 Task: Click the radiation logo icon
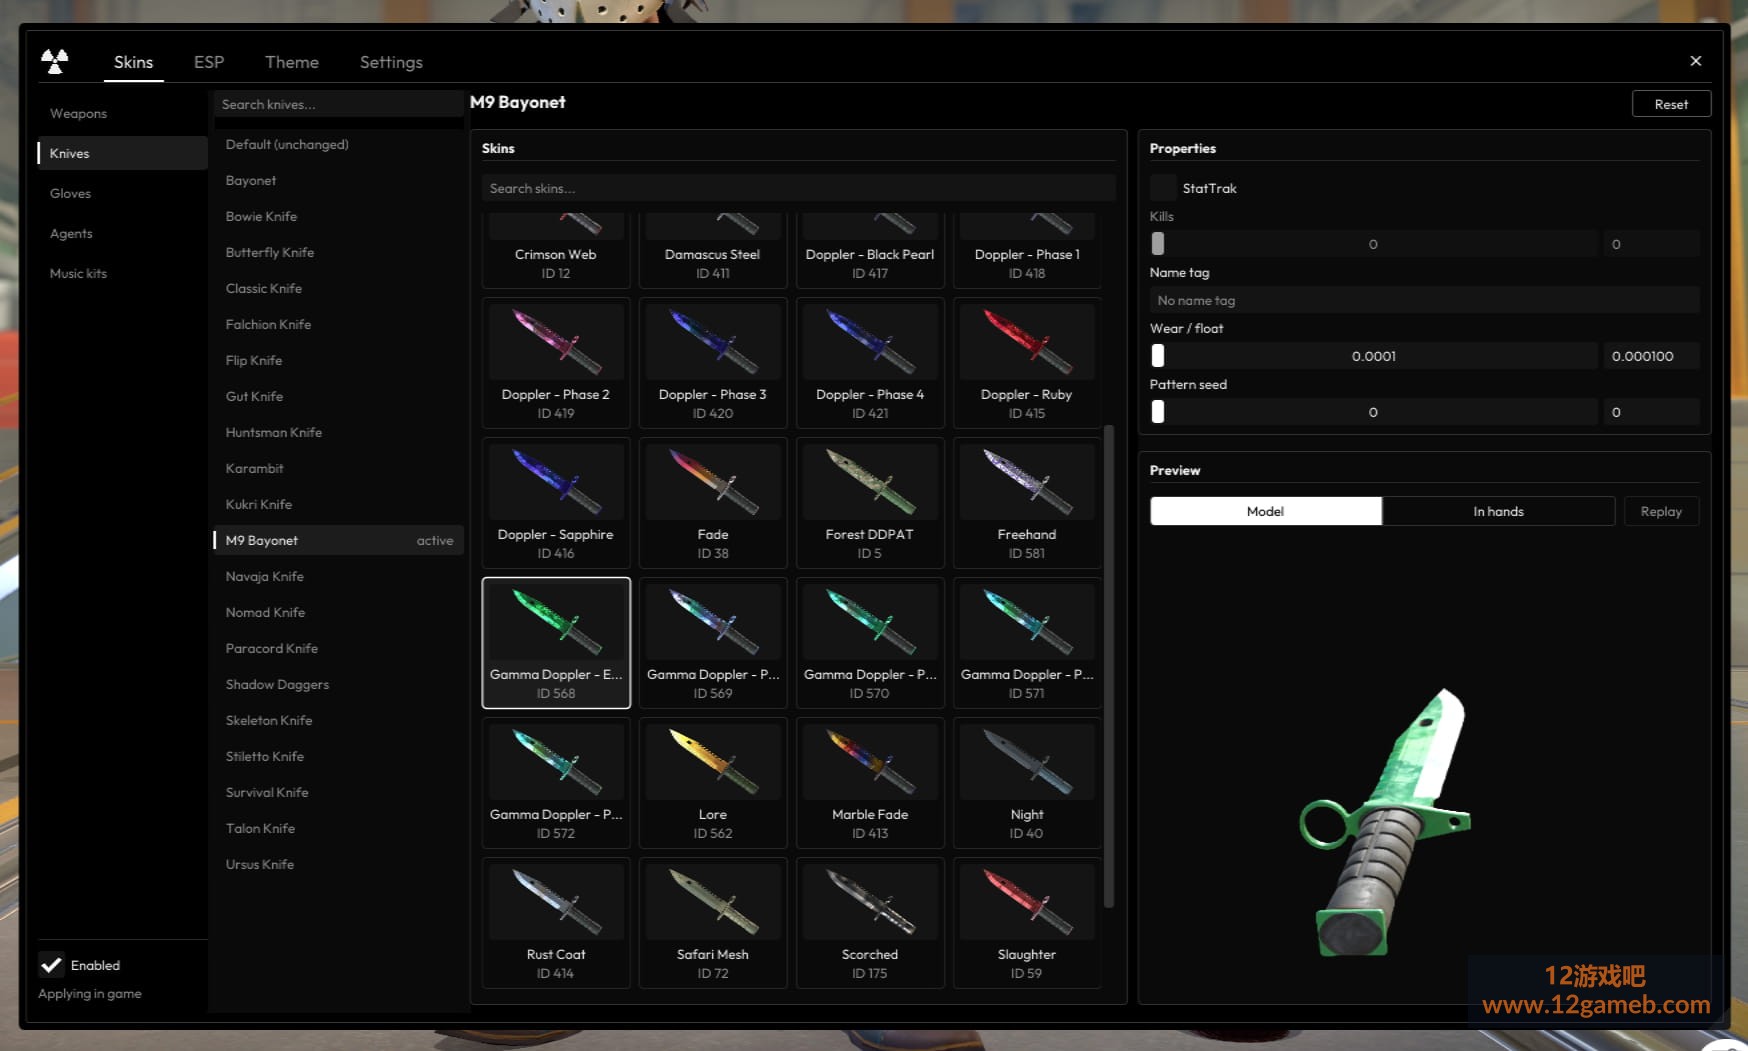coord(54,61)
